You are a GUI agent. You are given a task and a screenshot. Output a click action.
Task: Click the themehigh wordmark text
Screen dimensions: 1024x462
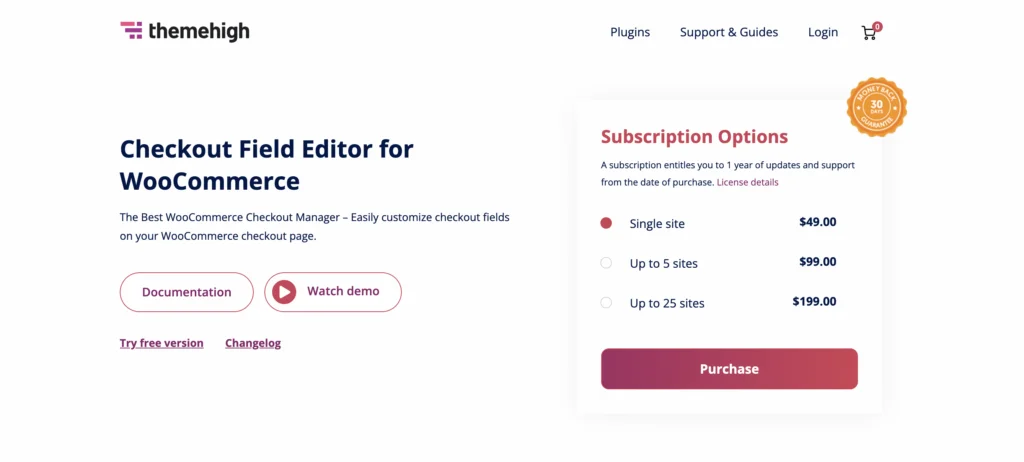pos(199,31)
